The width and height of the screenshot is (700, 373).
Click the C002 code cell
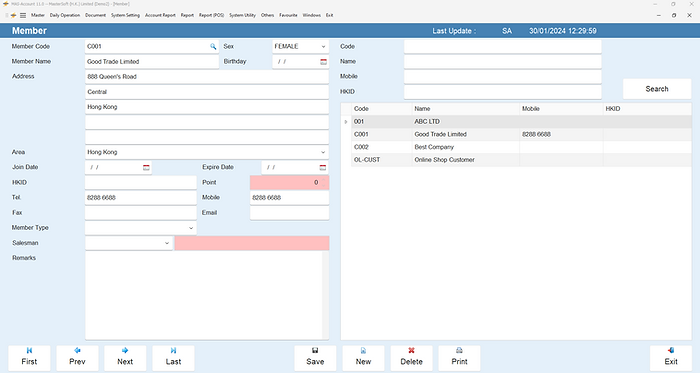pyautogui.click(x=381, y=147)
